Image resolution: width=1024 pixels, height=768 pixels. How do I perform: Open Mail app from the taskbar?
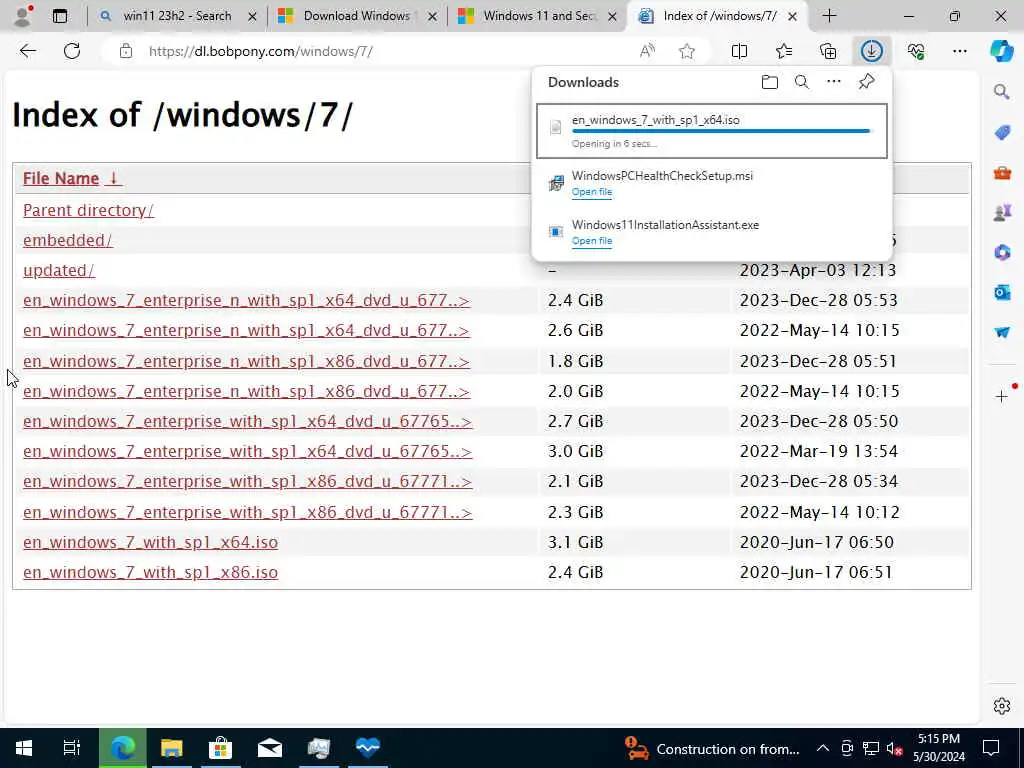[270, 748]
